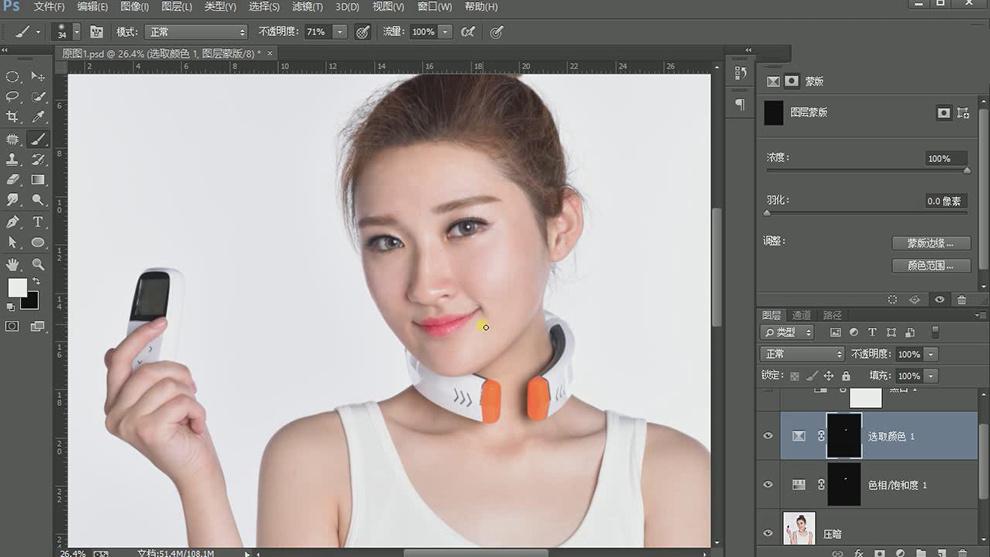Screen dimensions: 990x557
Task: Expand the brush 不透明度 71% dropdown arrow
Action: point(340,32)
